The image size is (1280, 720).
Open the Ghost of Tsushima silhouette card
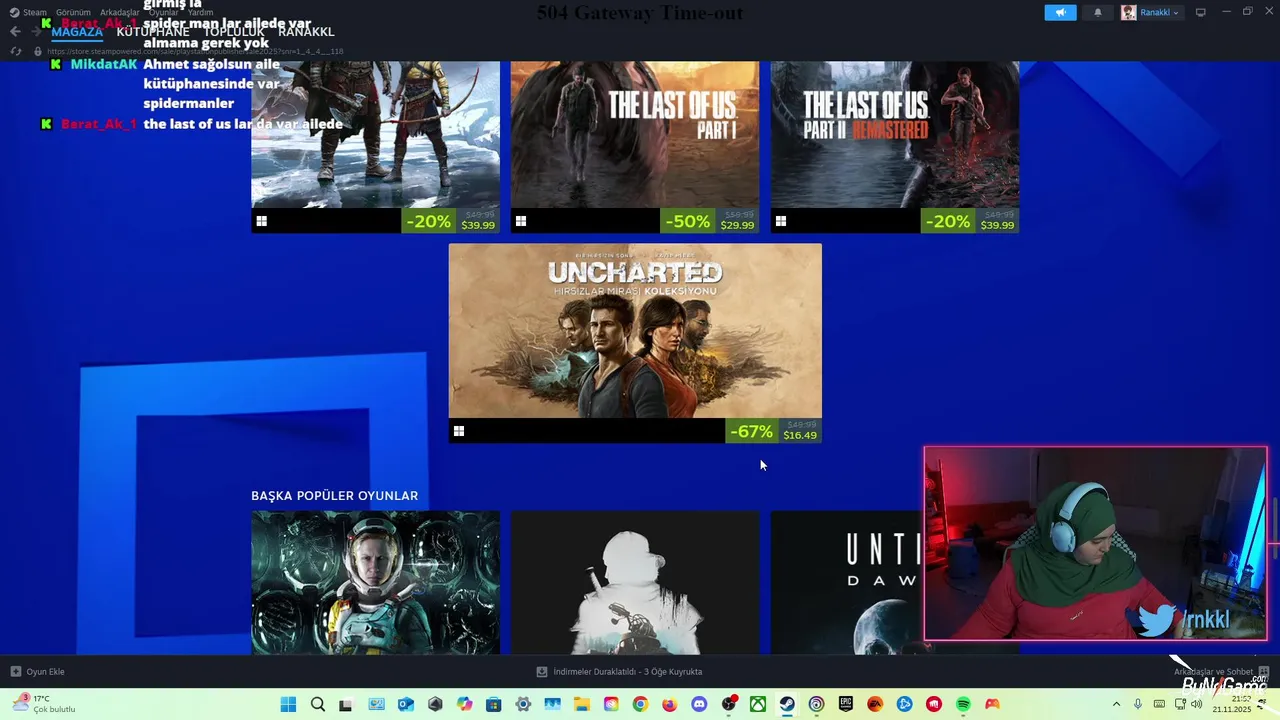635,583
